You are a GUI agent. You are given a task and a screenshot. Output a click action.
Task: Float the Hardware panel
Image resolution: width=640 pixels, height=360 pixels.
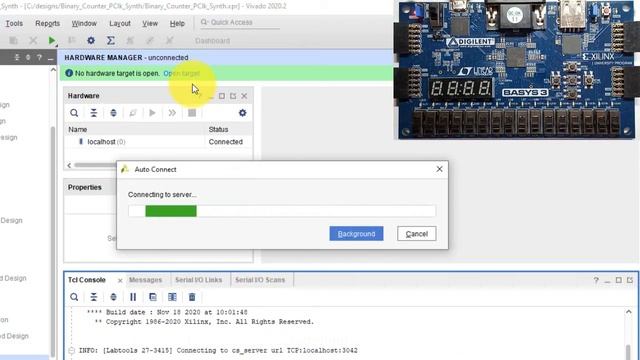[x=233, y=96]
